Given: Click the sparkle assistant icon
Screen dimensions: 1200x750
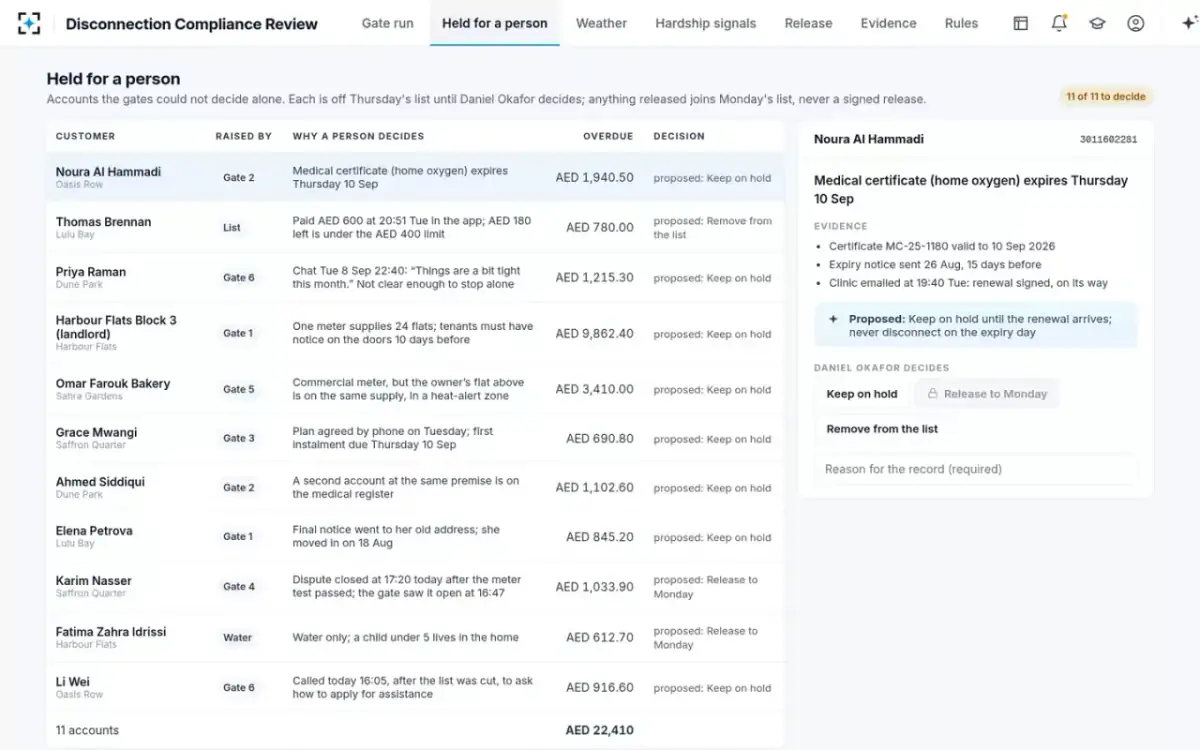Looking at the screenshot, I should click(1189, 23).
